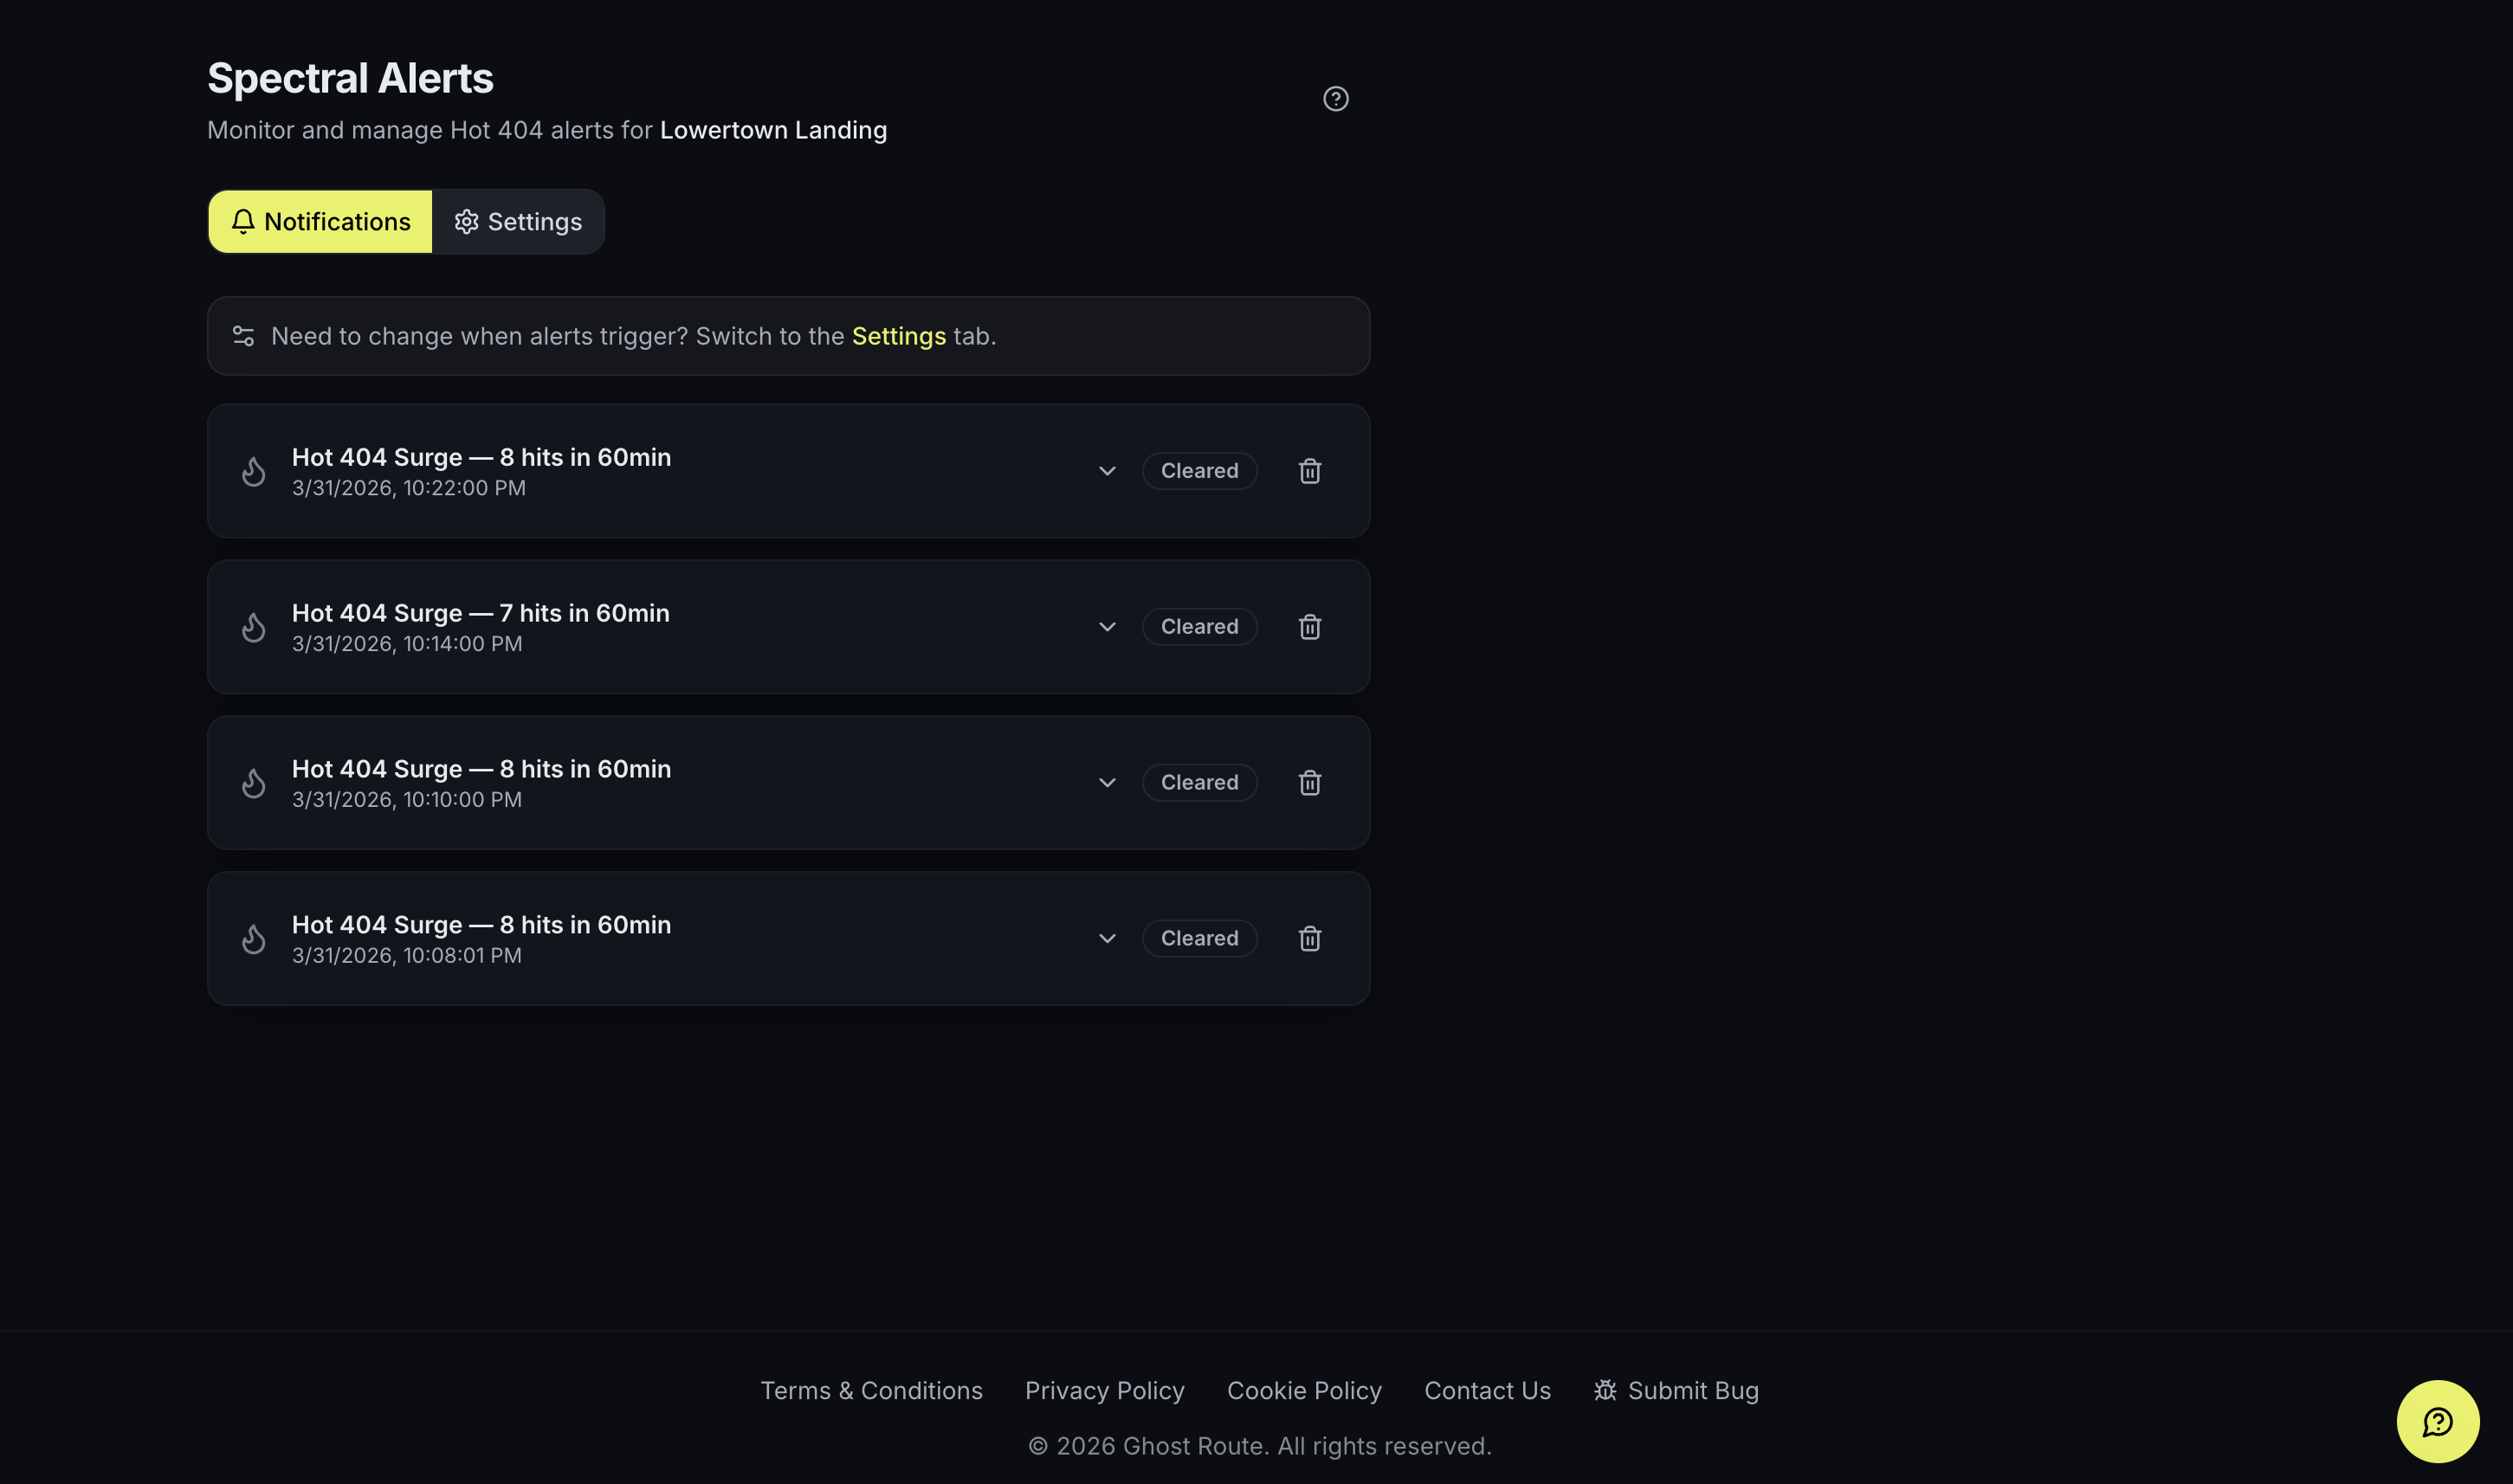Follow the yellow Settings link in banner
This screenshot has width=2513, height=1484.
(898, 336)
